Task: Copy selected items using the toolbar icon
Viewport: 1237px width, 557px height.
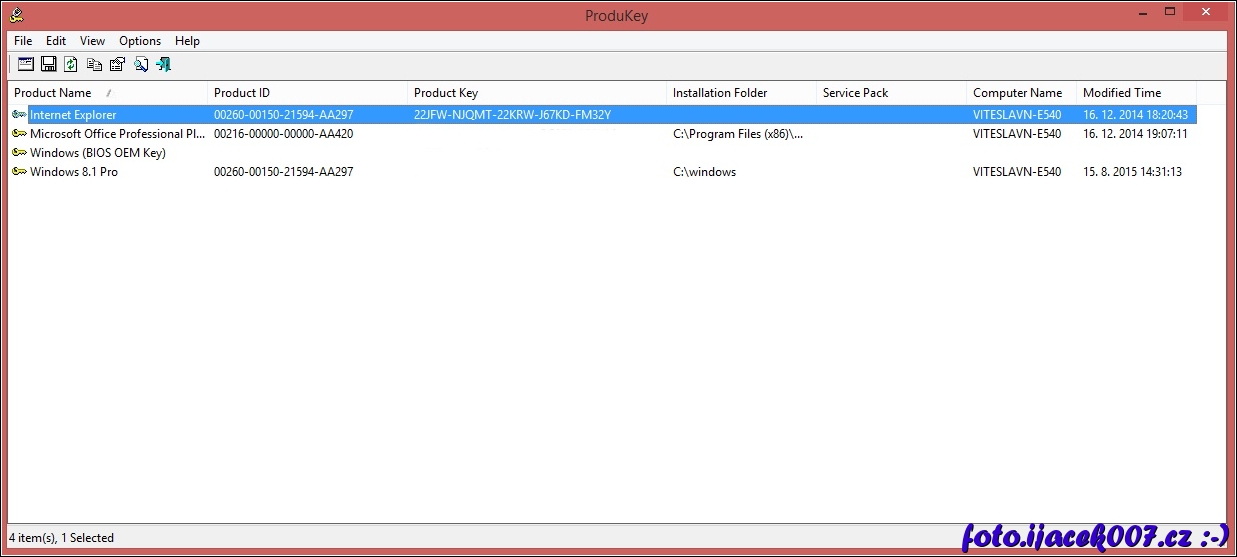Action: pyautogui.click(x=94, y=65)
